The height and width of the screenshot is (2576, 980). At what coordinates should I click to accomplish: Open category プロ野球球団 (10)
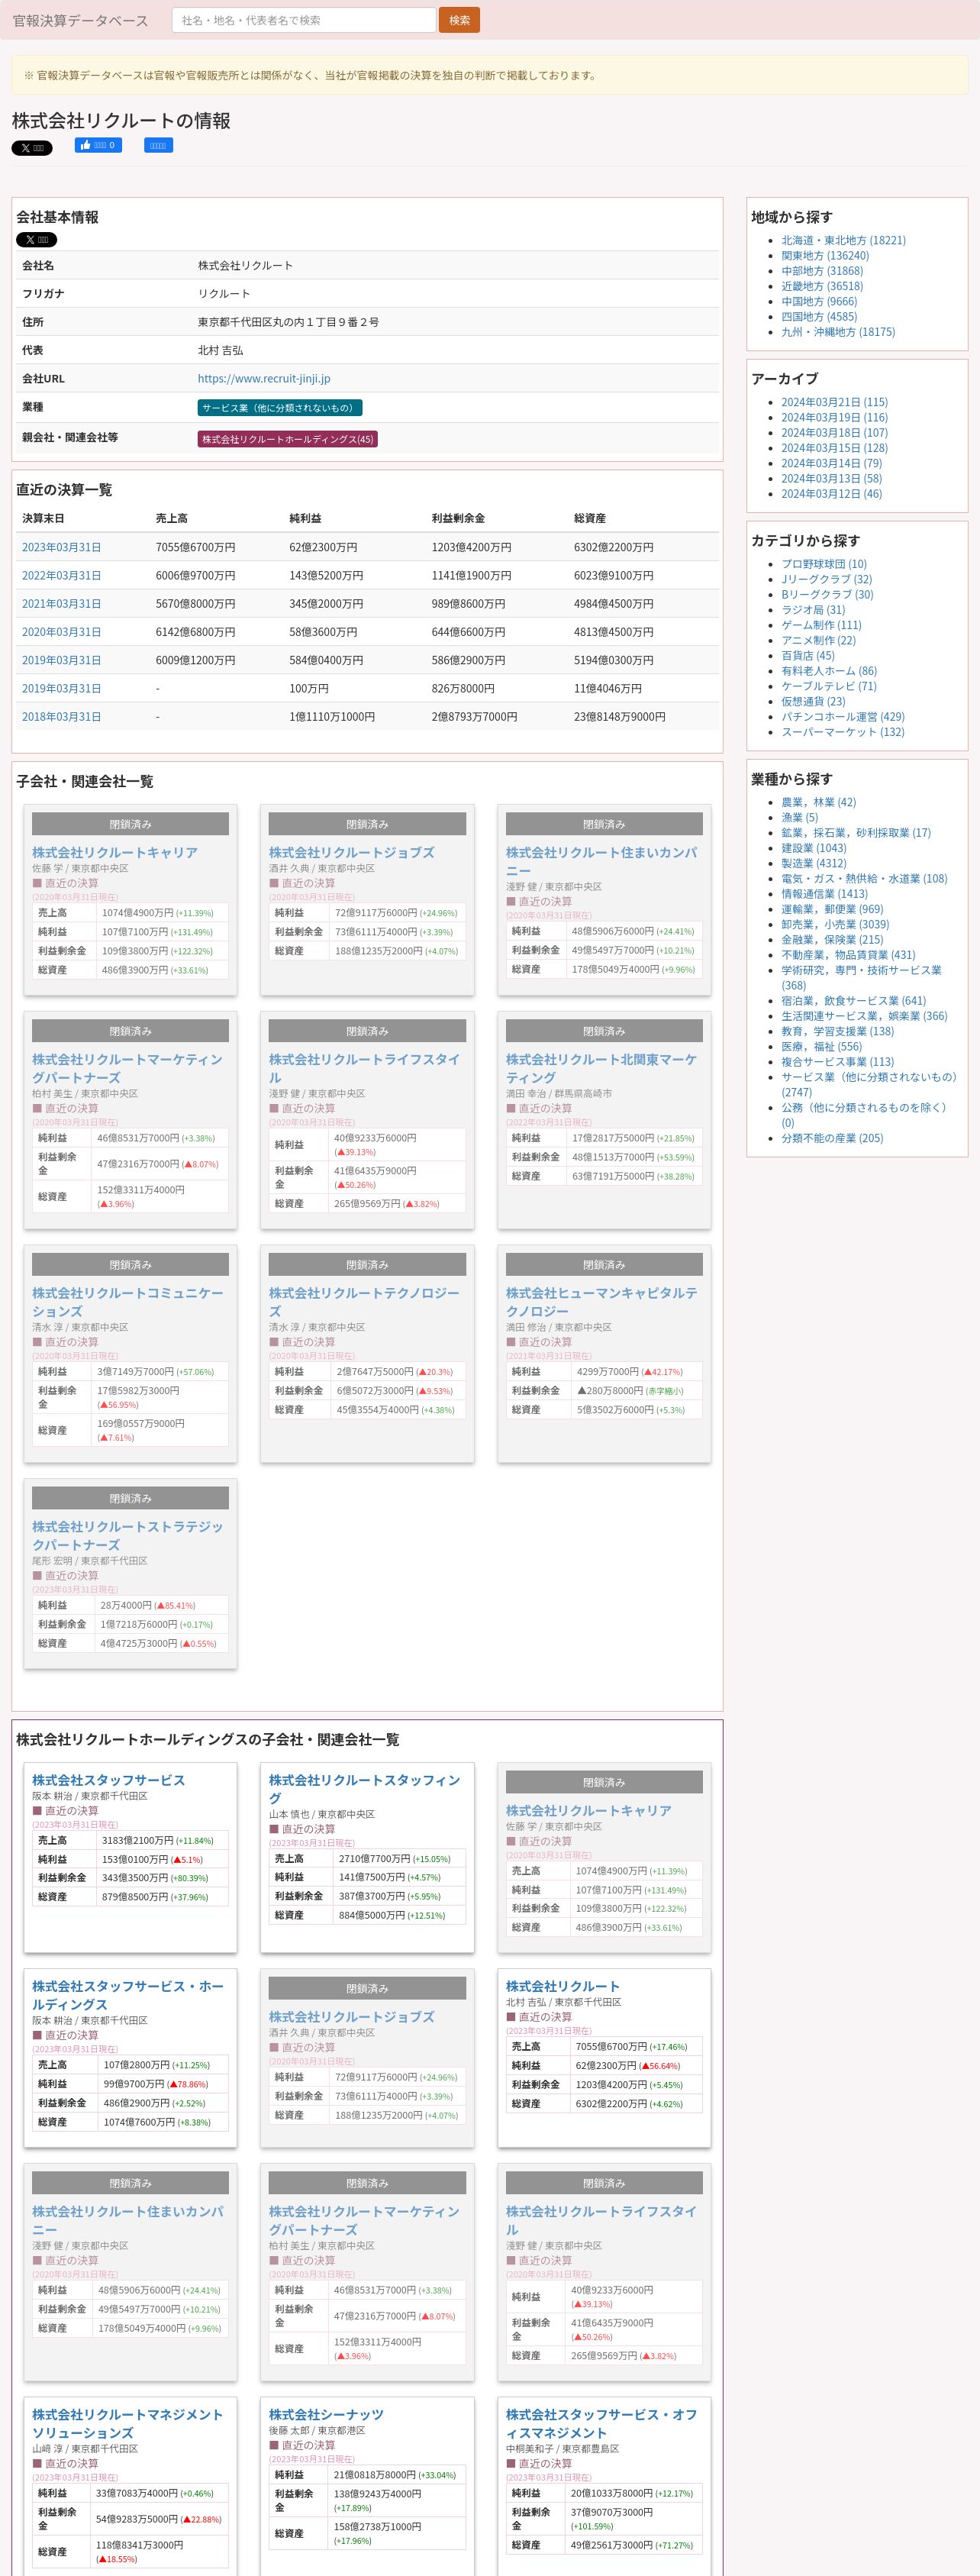[x=824, y=564]
